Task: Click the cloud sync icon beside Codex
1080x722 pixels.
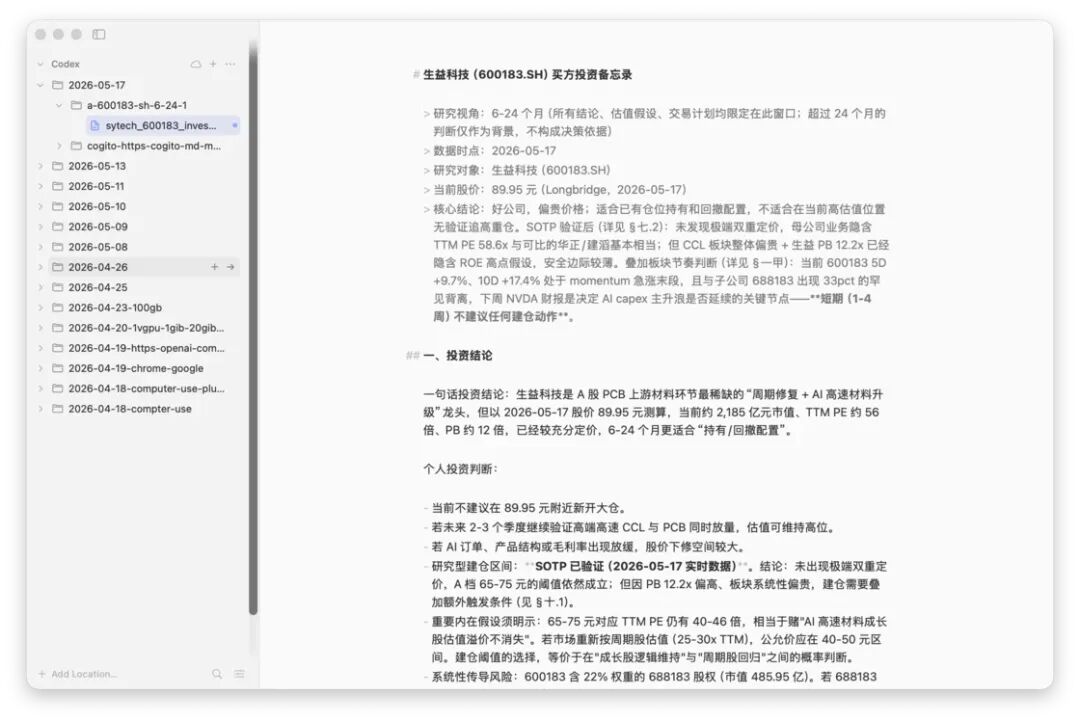Action: [x=196, y=64]
